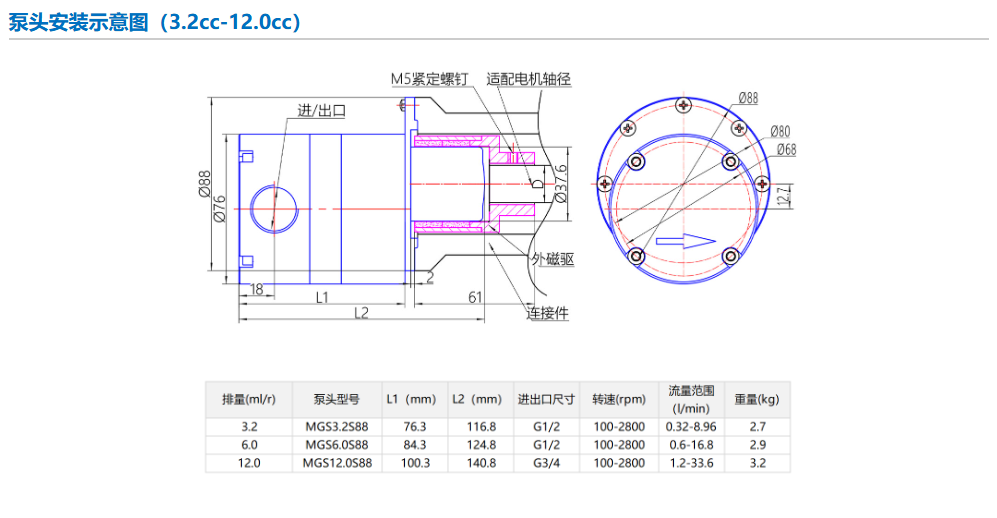Select the G3/4 port size cell
Screen dimensions: 997x518
(x=546, y=463)
